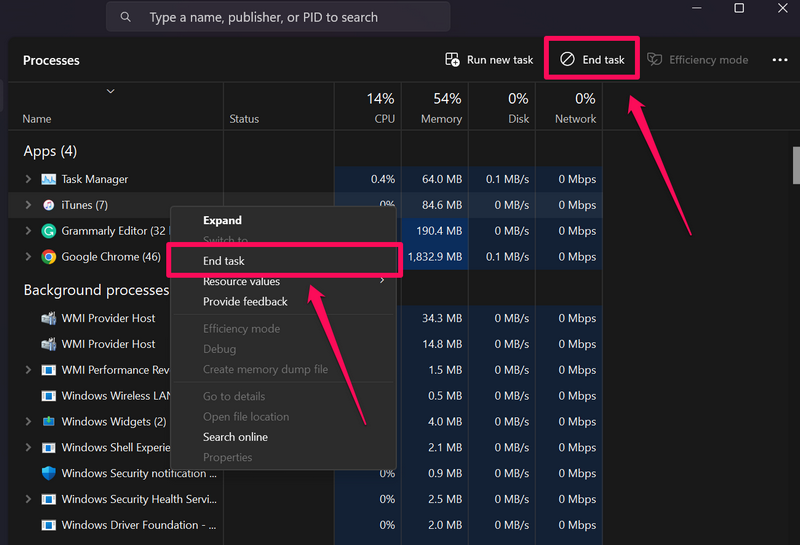The image size is (800, 545).
Task: Select End task in context menu
Action: (224, 261)
